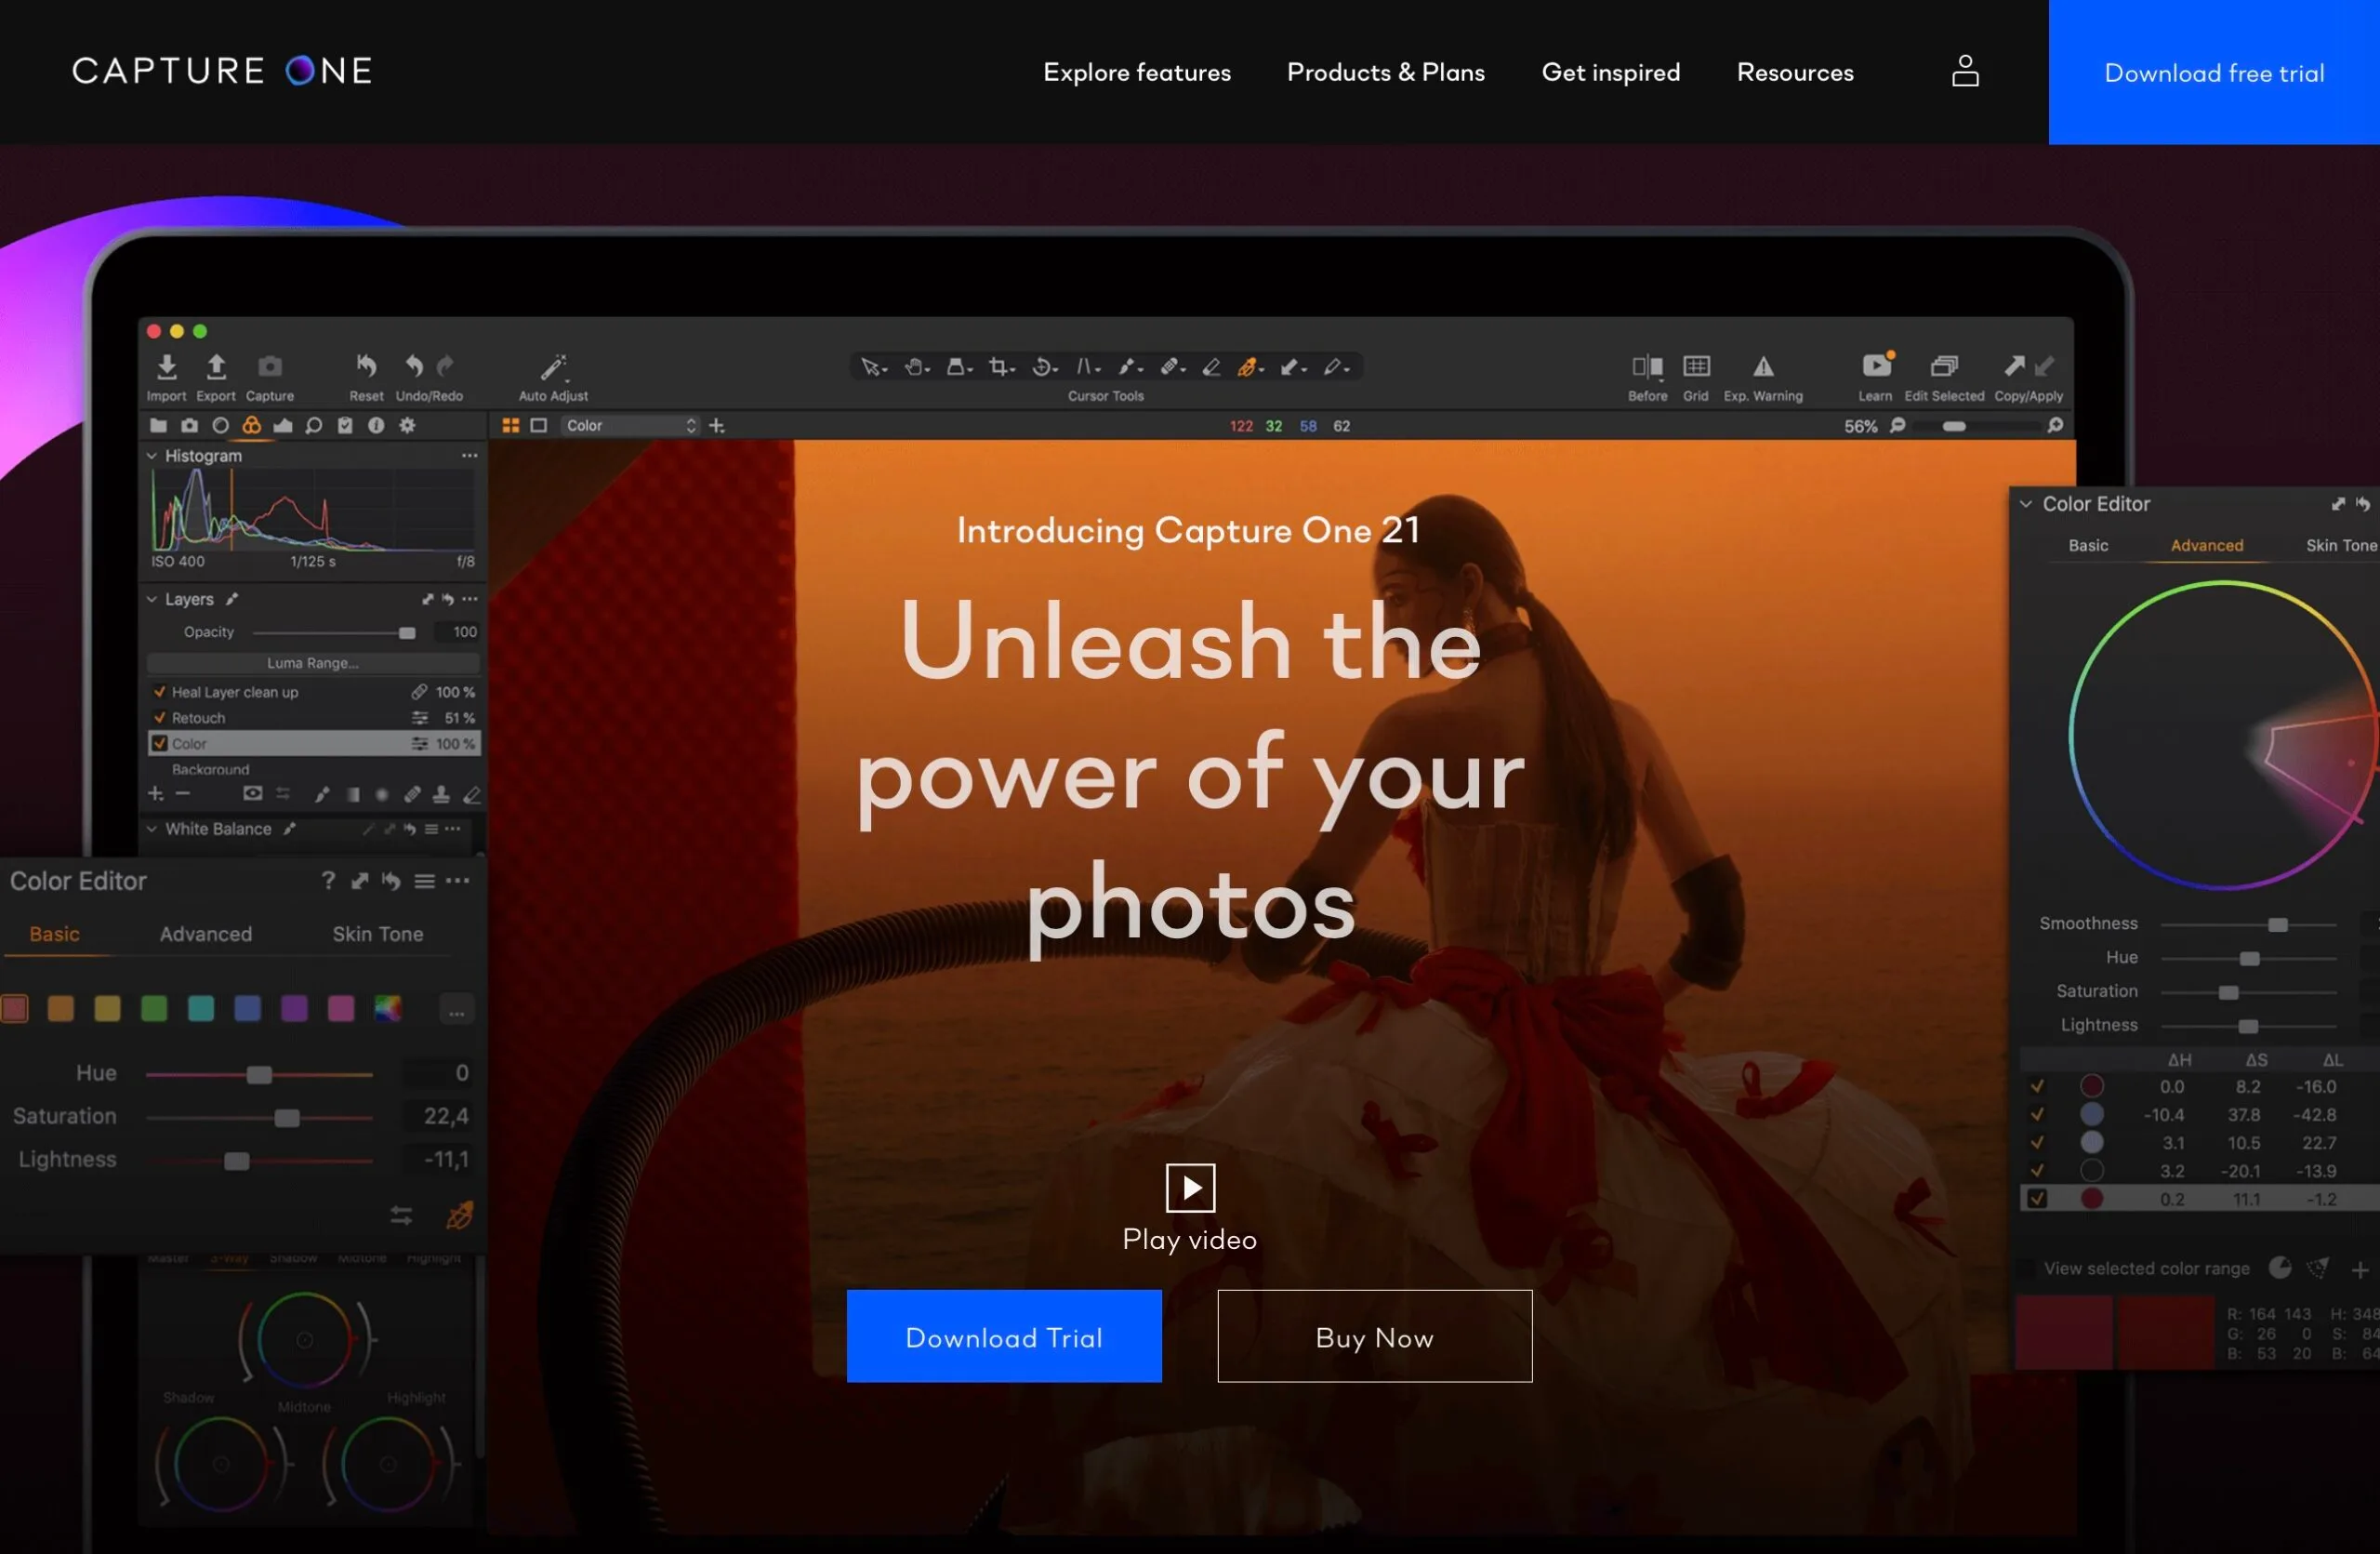Screen dimensions: 2380x1554
Task: Enable View selected color range checkbox
Action: coord(2028,1268)
